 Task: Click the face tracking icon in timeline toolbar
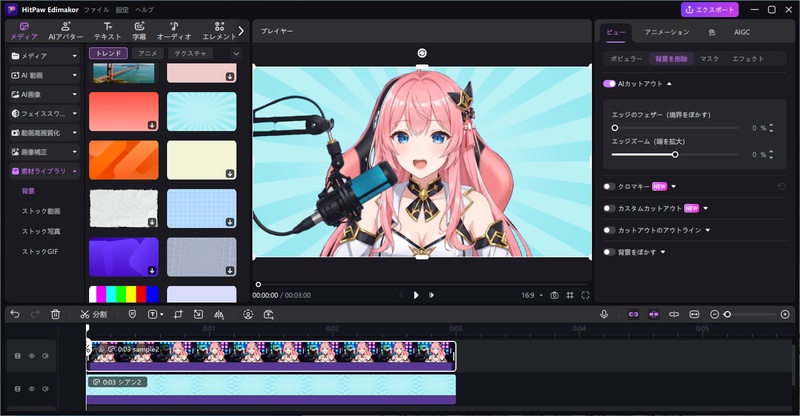(x=248, y=314)
